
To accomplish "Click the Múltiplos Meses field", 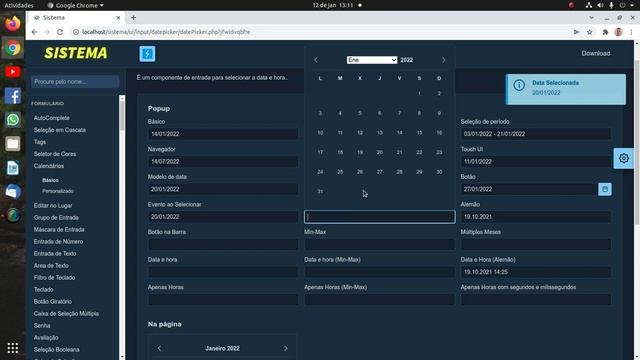I will (536, 244).
